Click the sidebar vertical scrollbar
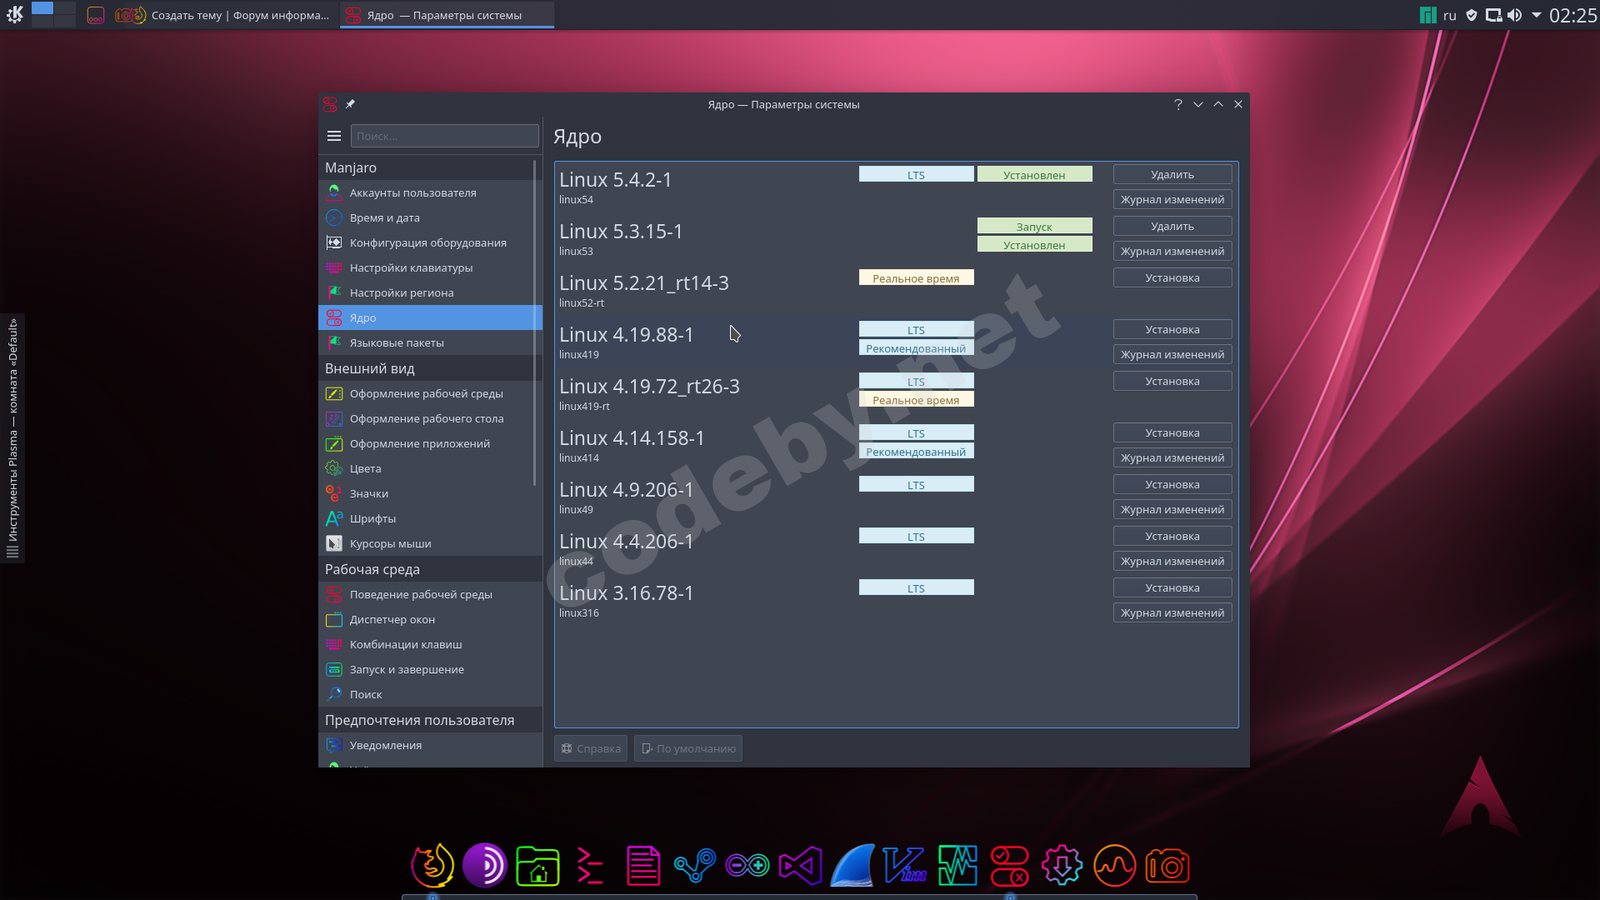Screen dimensions: 1600x900 [x=535, y=322]
